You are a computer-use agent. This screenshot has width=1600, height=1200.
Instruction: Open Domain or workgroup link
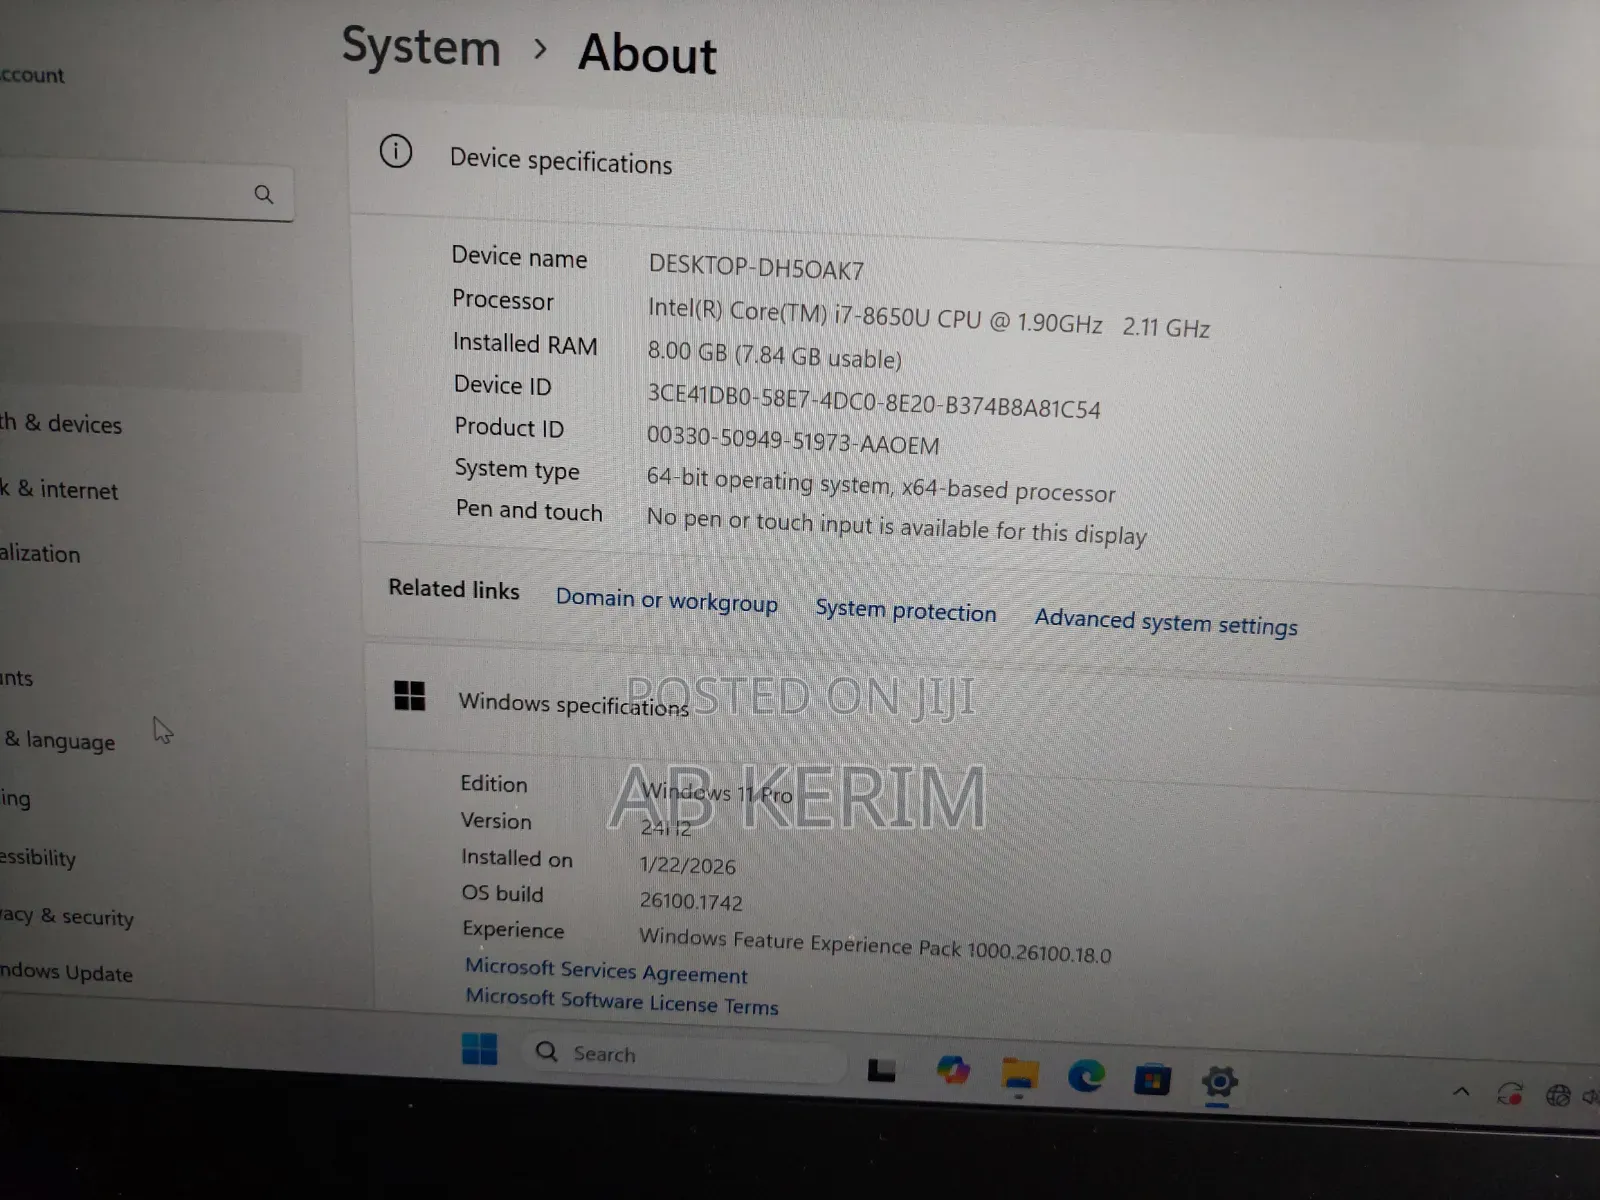(x=667, y=600)
